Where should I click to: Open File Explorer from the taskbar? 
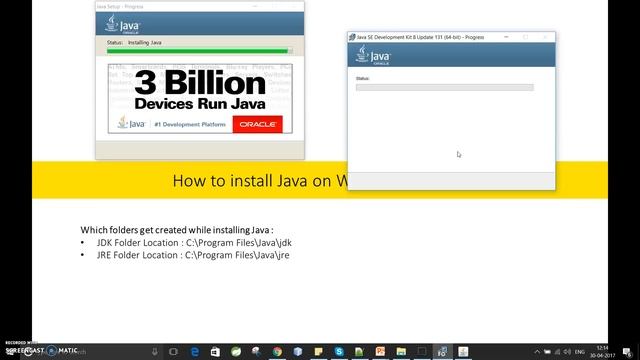click(401, 351)
